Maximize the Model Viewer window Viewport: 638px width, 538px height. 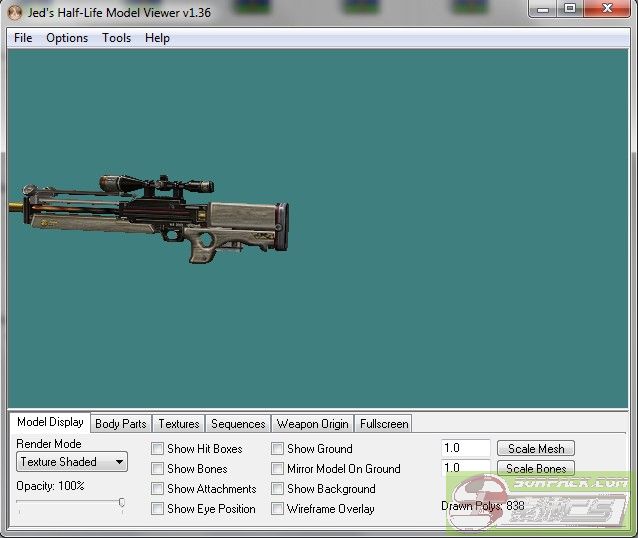coord(569,9)
